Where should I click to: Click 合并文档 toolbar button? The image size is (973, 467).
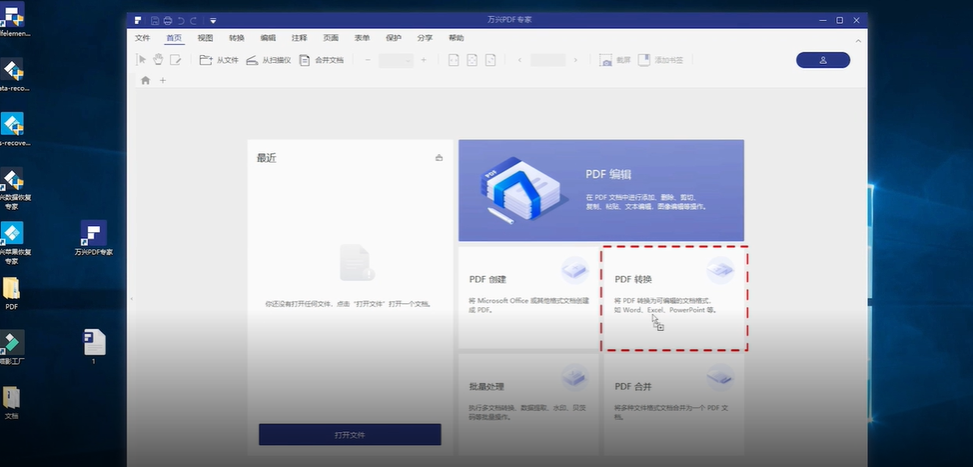pyautogui.click(x=321, y=60)
